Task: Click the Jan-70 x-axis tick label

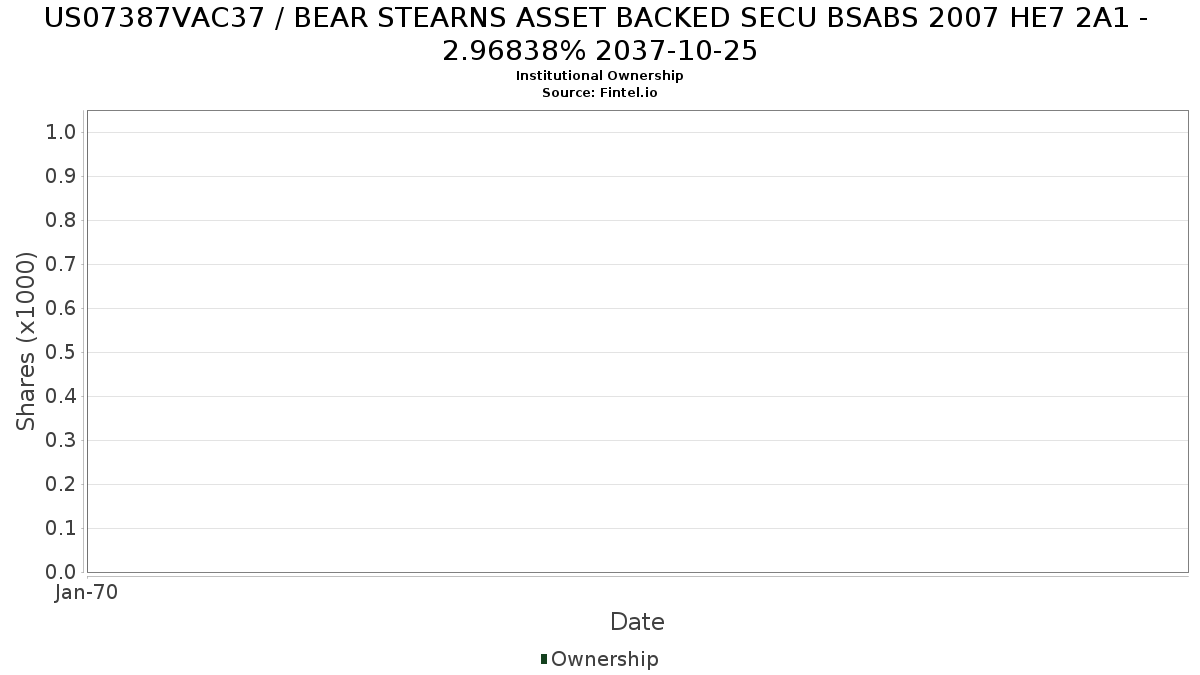Action: coord(87,593)
